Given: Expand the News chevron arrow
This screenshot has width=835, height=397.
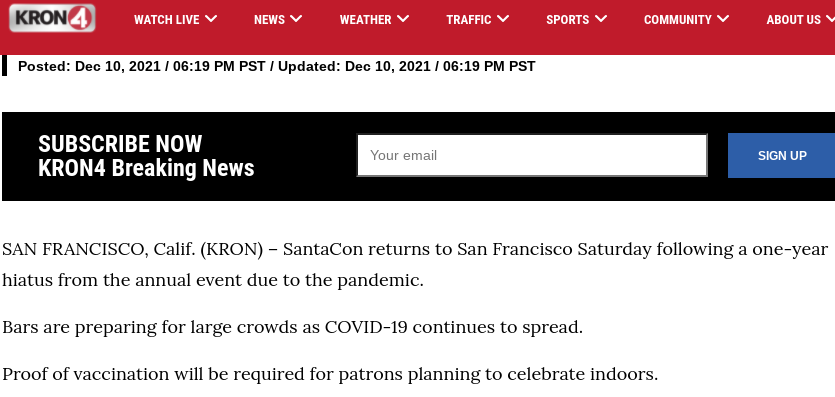Looking at the screenshot, I should tap(296, 19).
